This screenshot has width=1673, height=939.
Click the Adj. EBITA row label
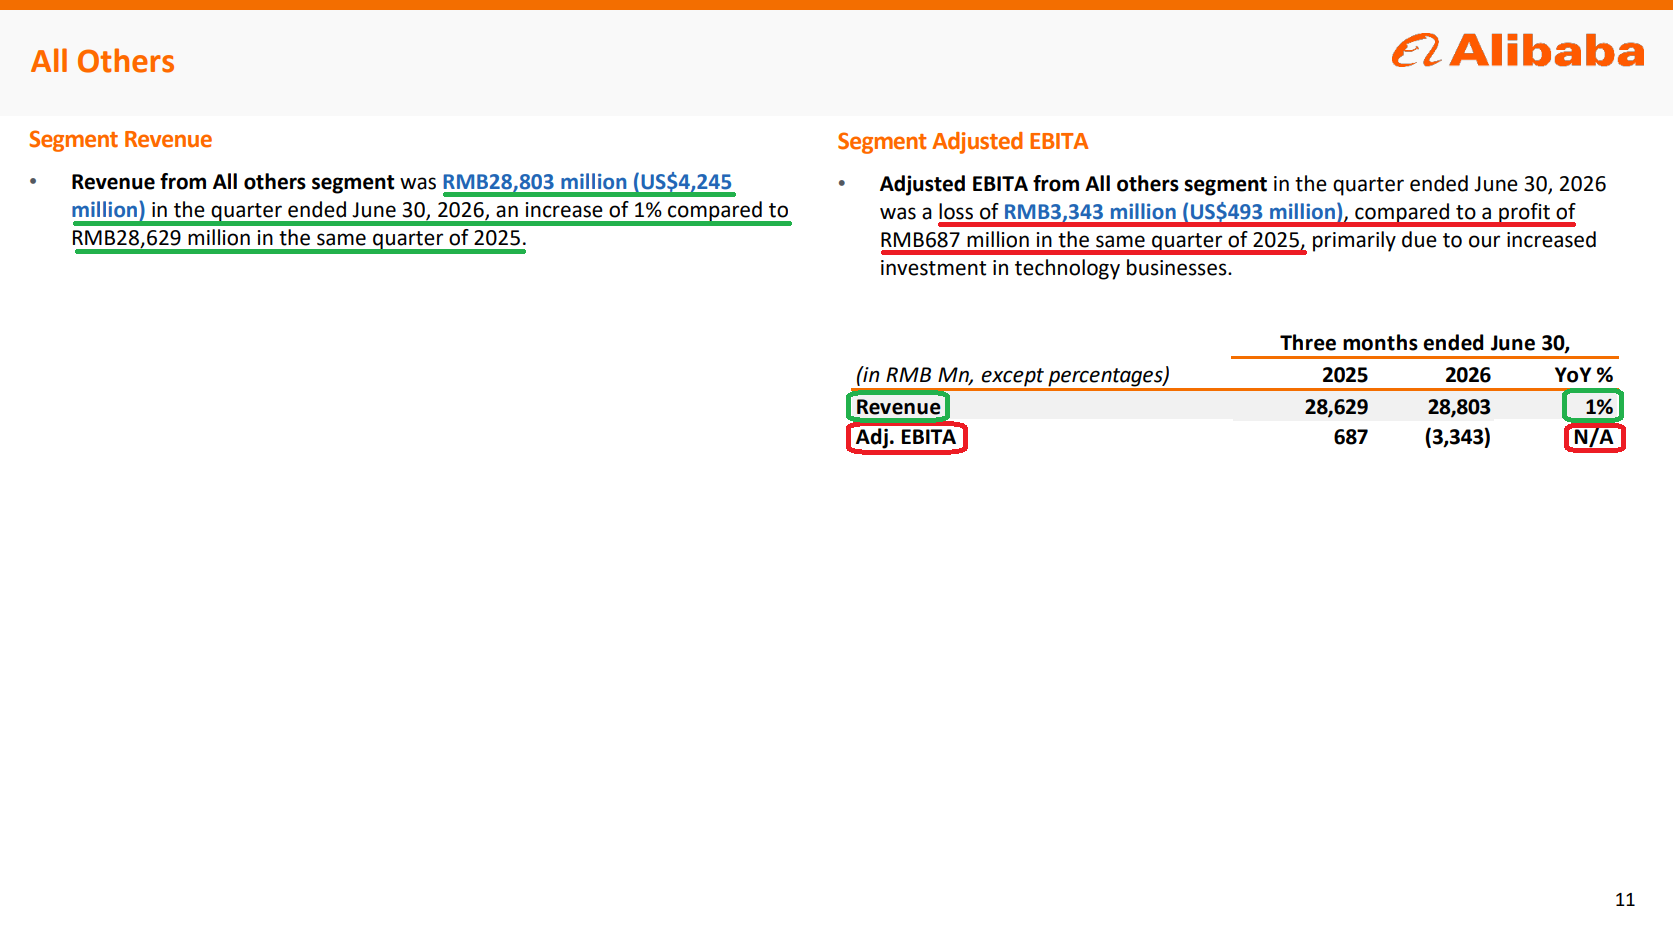(906, 437)
